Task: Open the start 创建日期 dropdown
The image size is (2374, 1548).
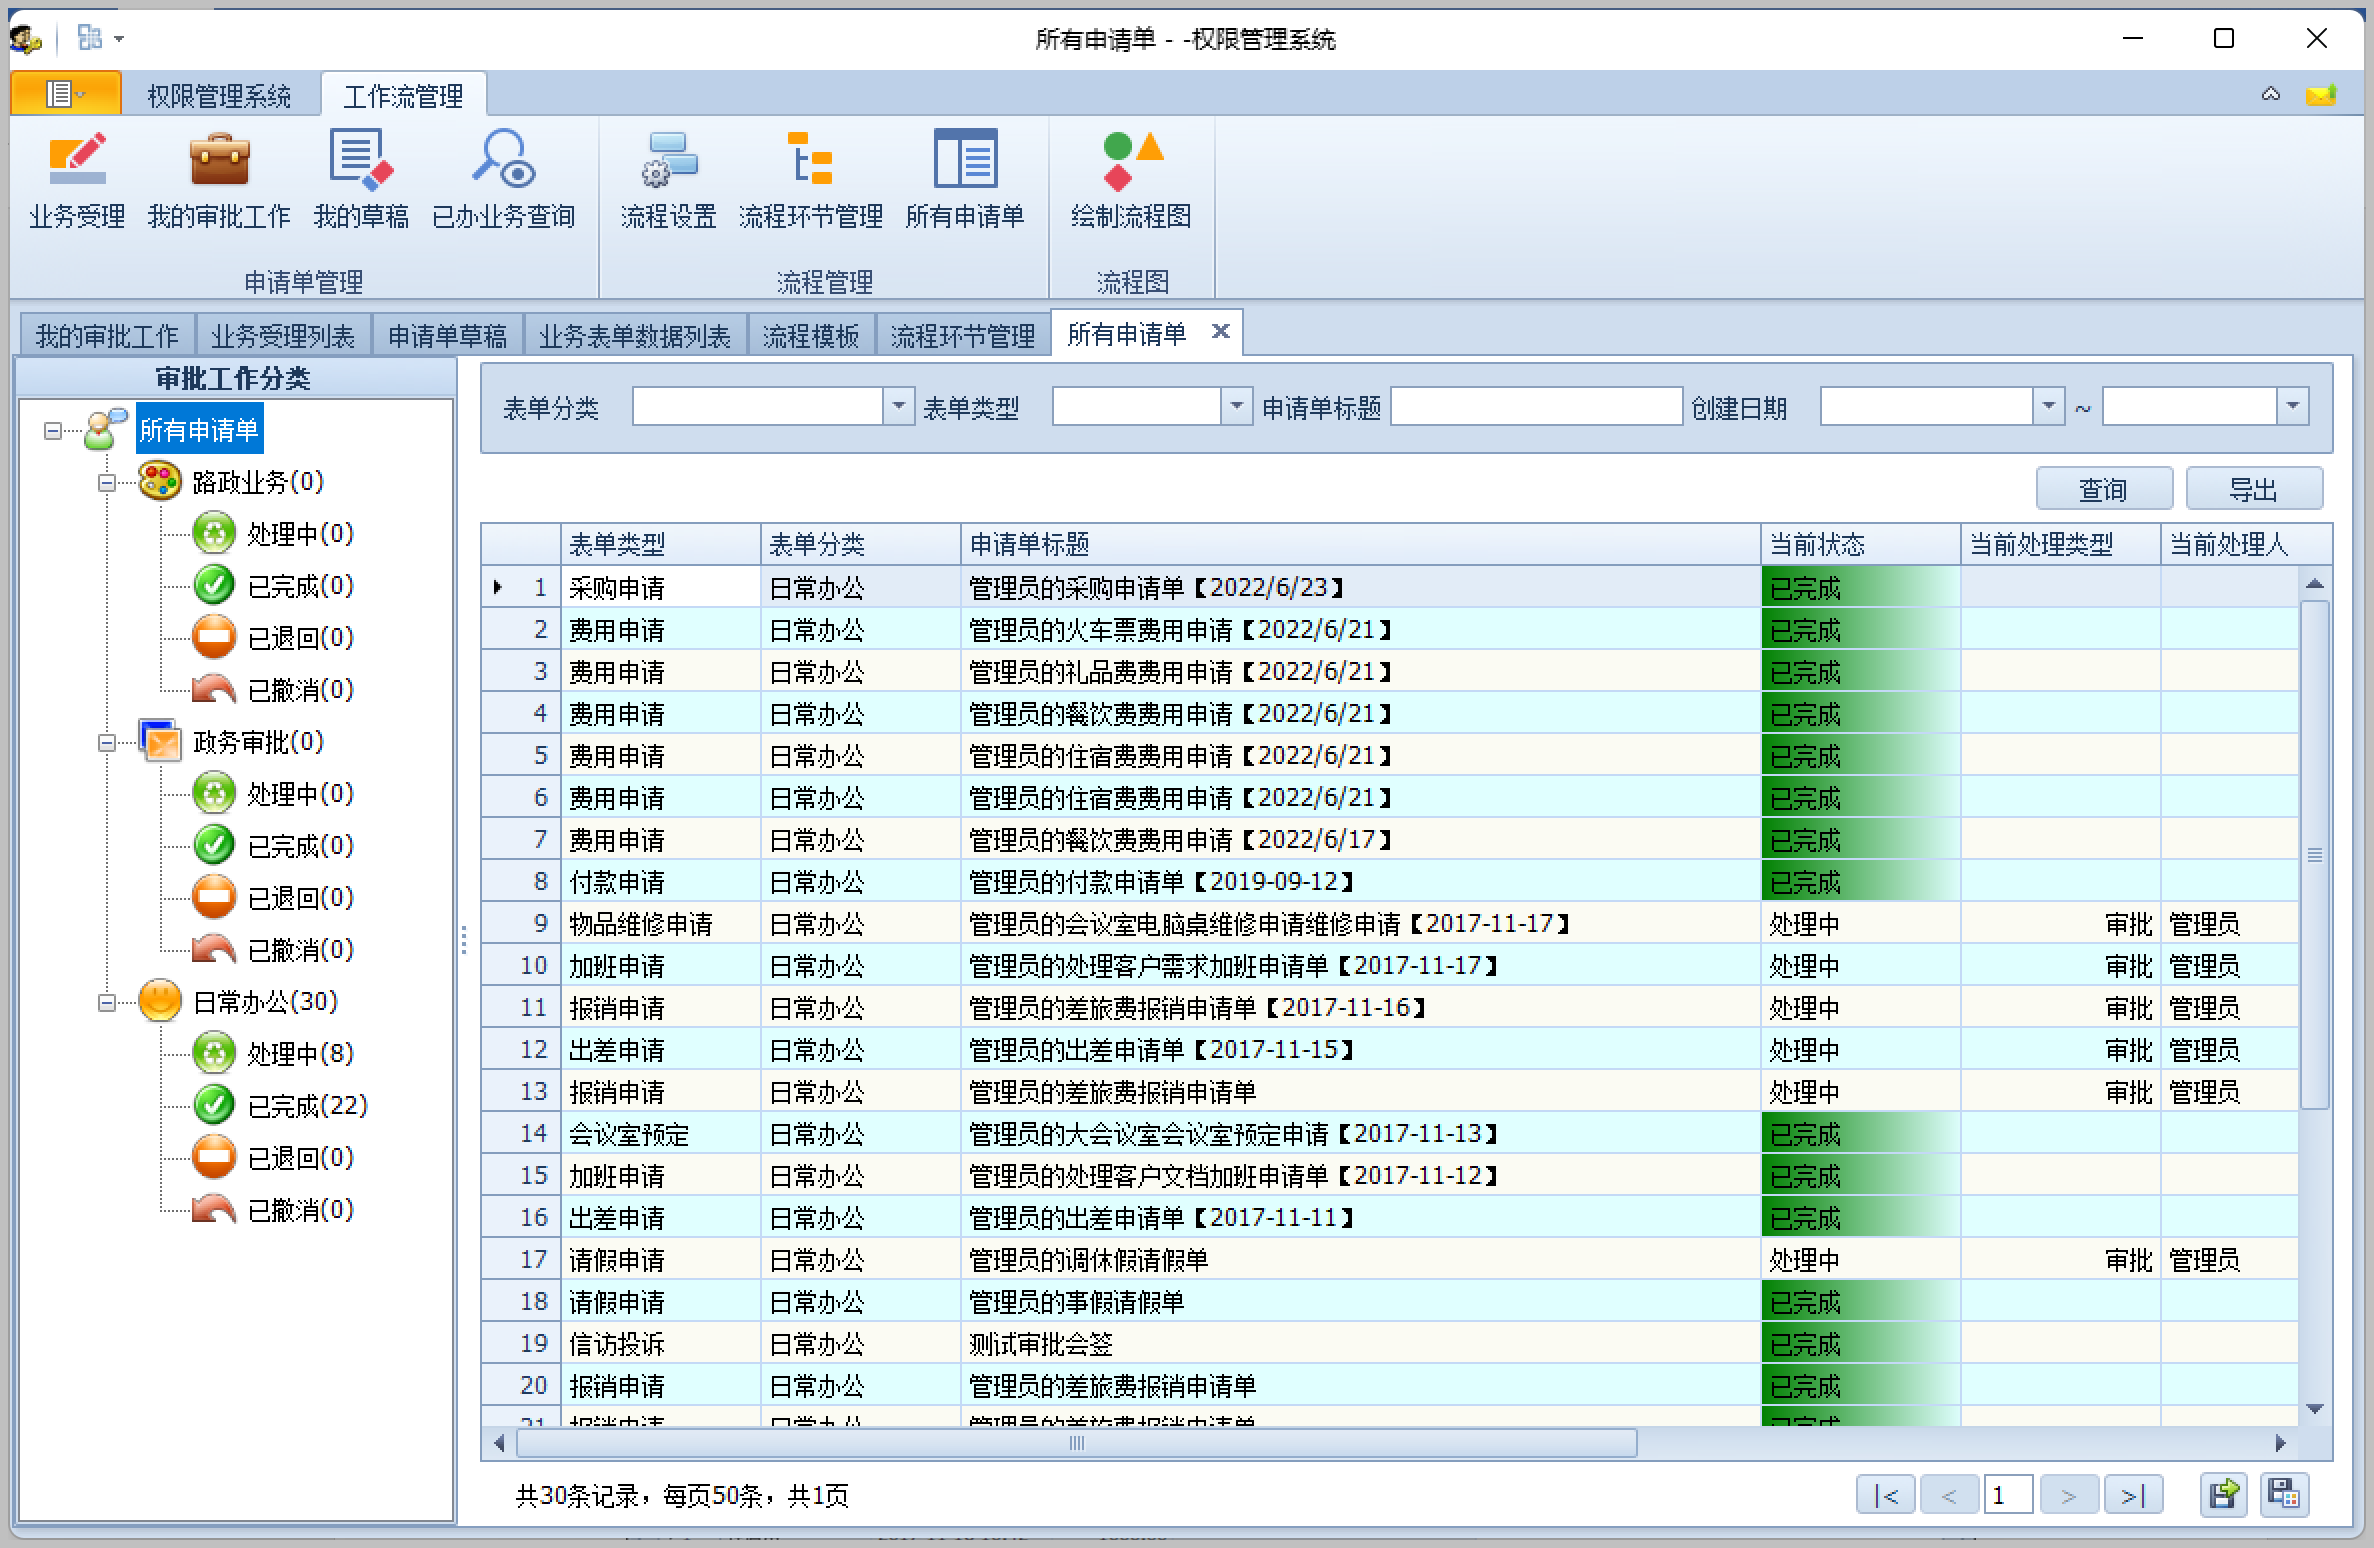Action: [x=2048, y=406]
